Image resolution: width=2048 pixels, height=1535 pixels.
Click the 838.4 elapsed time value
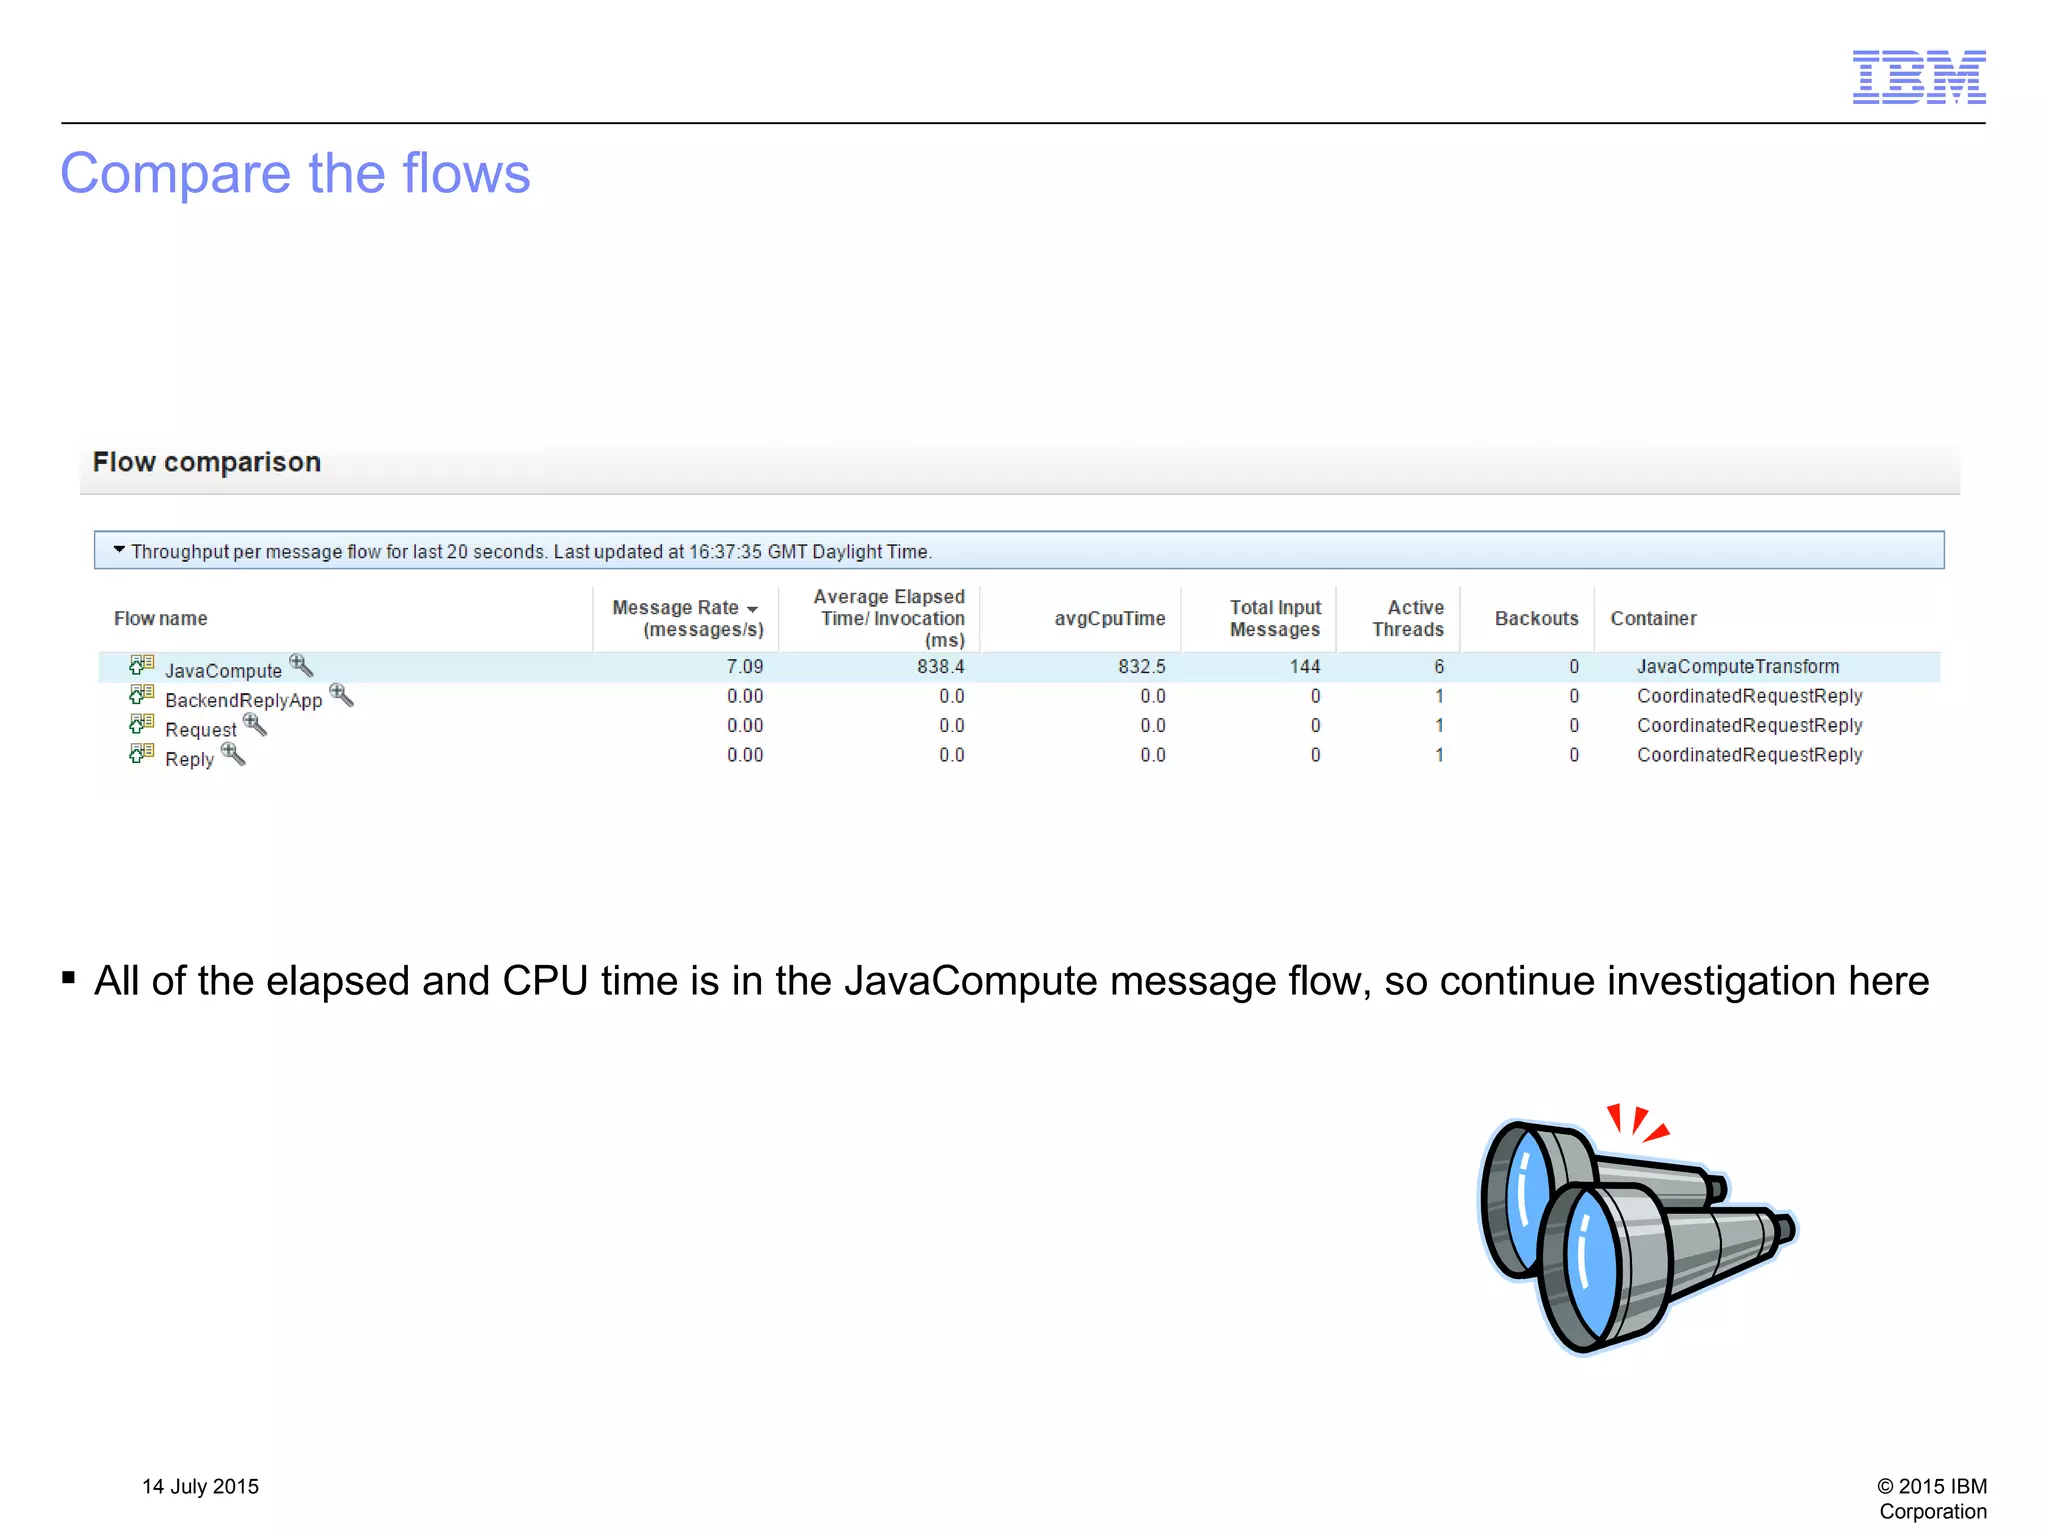(941, 667)
